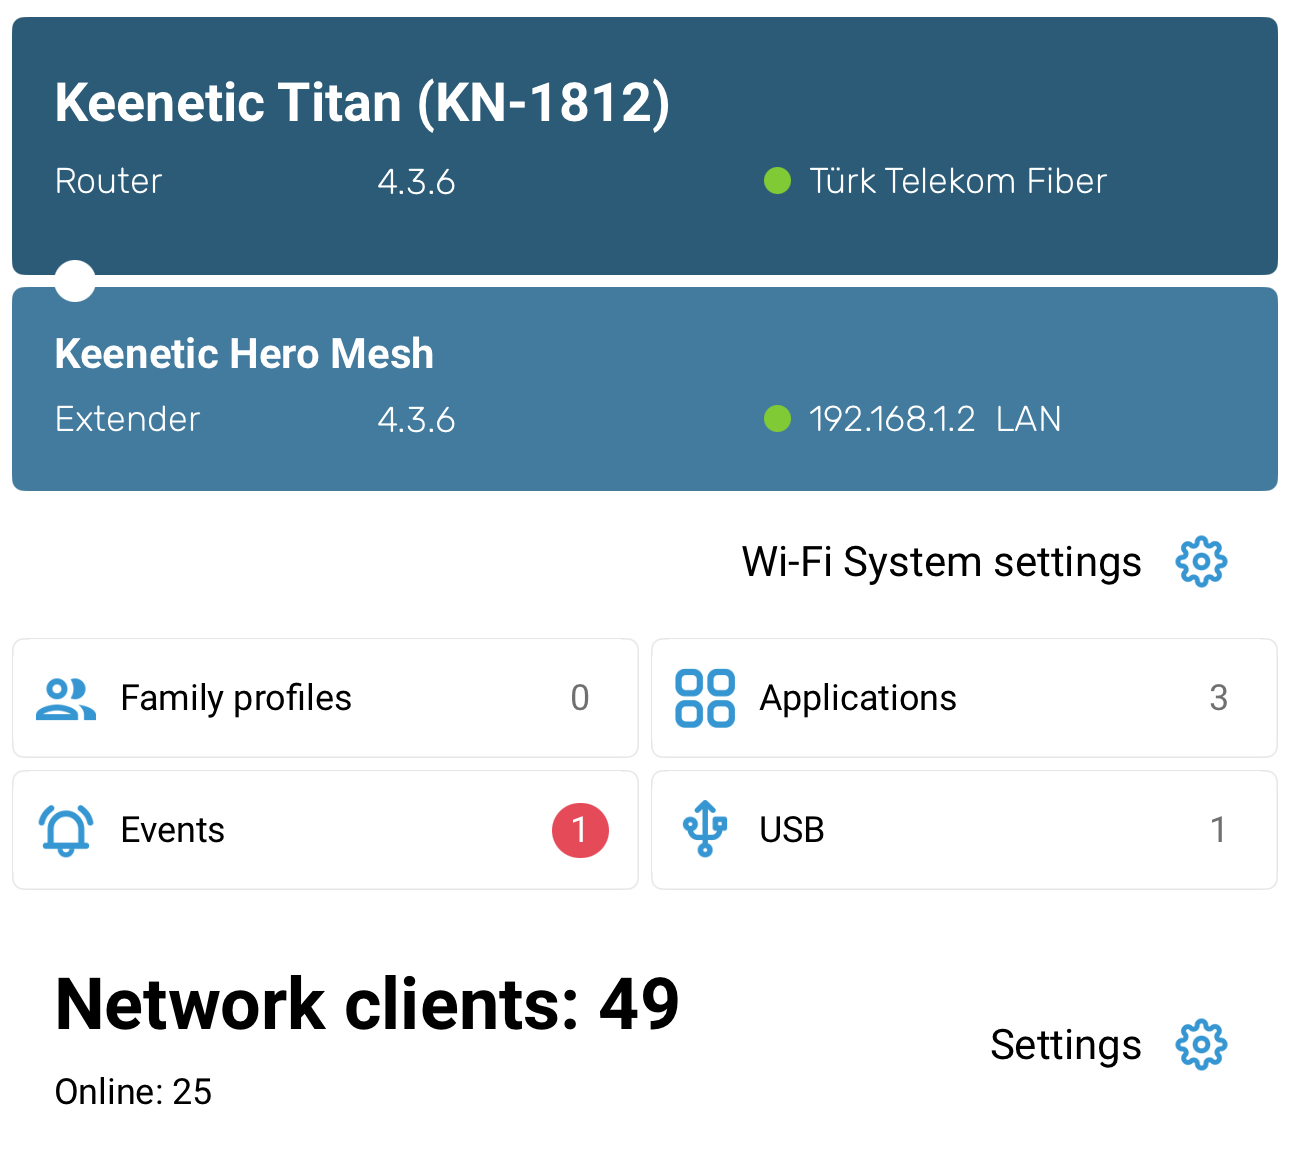This screenshot has height=1162, width=1290.
Task: Click the Applications grid icon
Action: click(x=705, y=698)
